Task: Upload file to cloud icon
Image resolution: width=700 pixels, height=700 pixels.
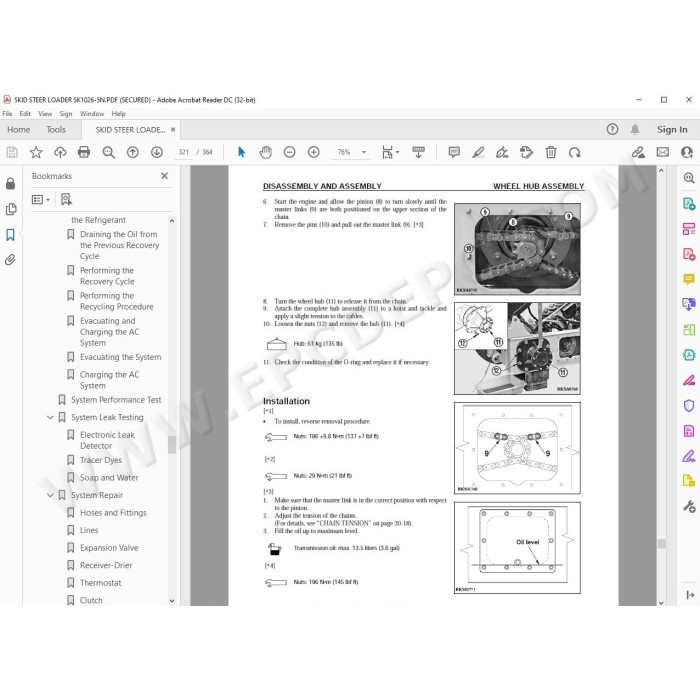Action: 60,153
